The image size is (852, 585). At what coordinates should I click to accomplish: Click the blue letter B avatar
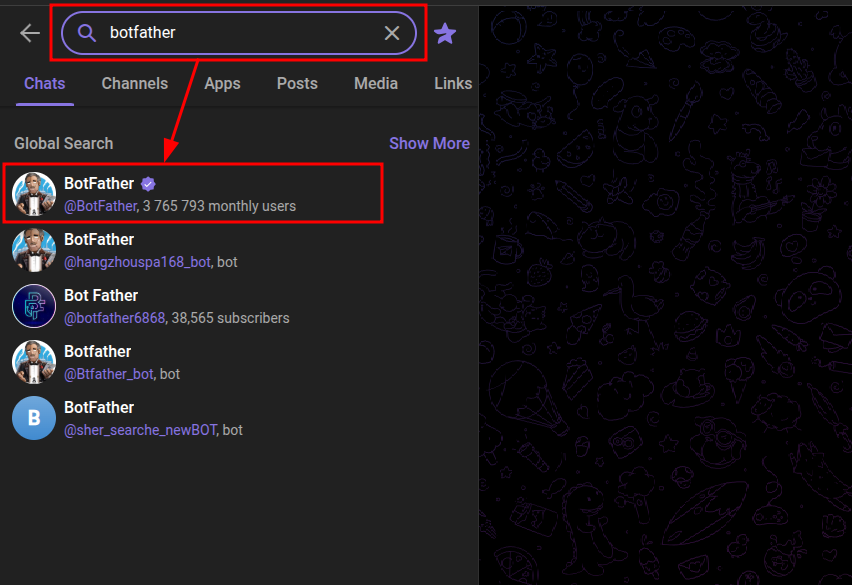34,418
